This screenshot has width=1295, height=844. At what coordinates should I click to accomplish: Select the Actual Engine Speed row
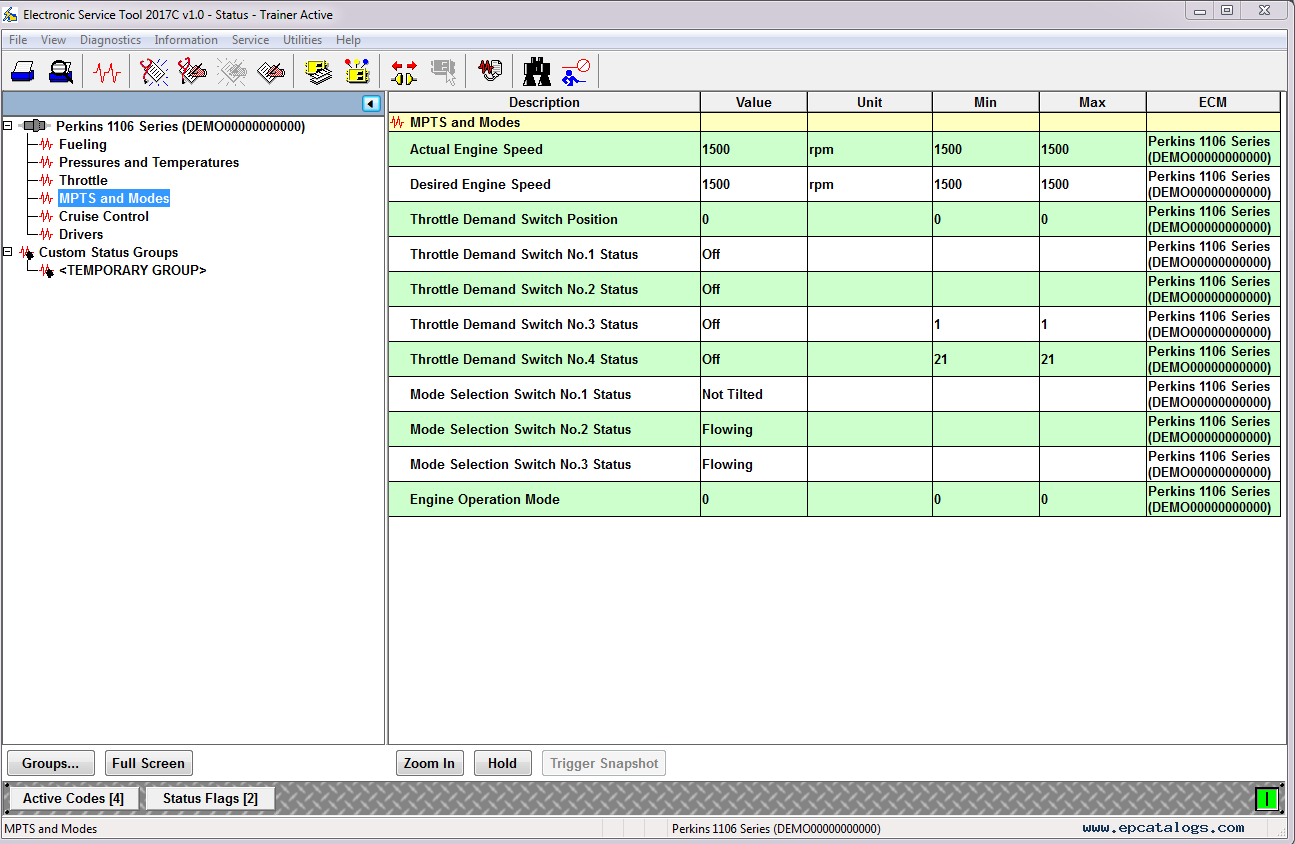(476, 149)
